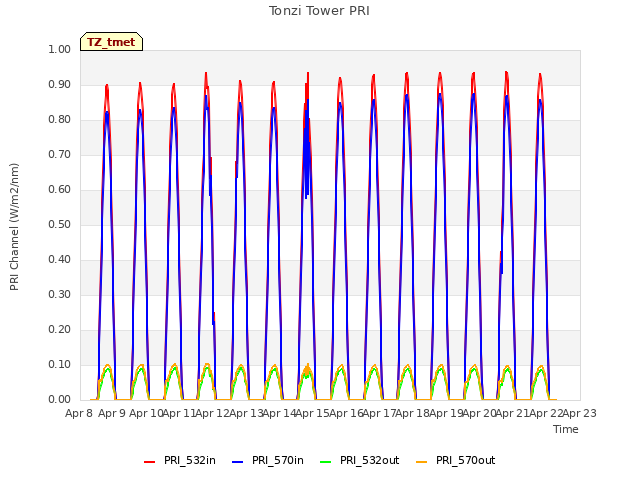The image size is (640, 480).
Task: Click the Apr 23 tick label
Action: click(580, 413)
